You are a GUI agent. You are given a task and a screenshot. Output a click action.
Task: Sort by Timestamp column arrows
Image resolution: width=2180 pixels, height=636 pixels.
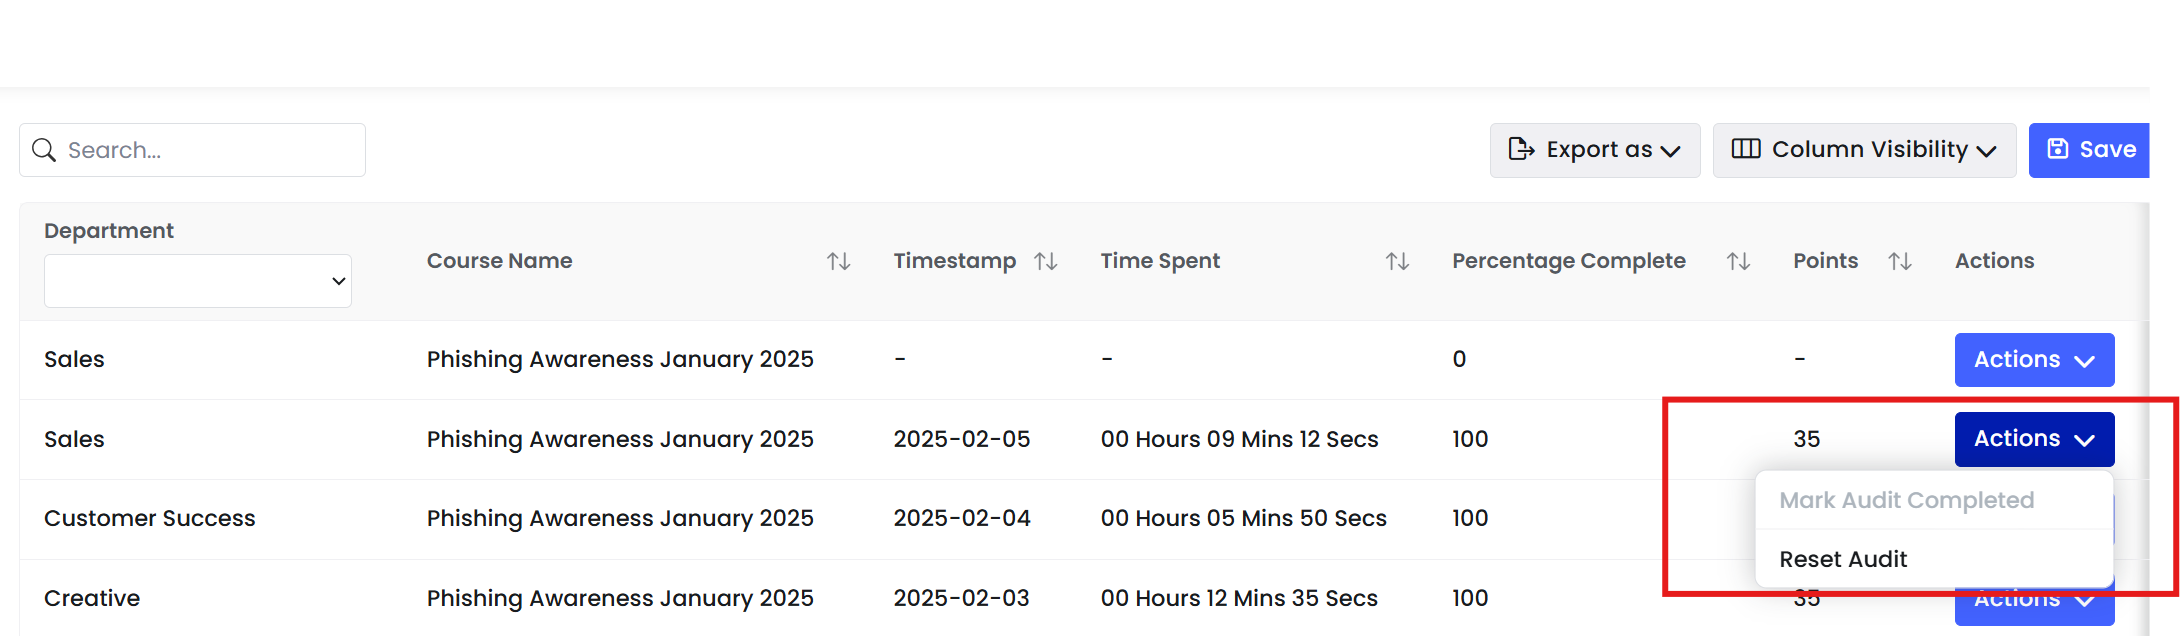[1046, 261]
